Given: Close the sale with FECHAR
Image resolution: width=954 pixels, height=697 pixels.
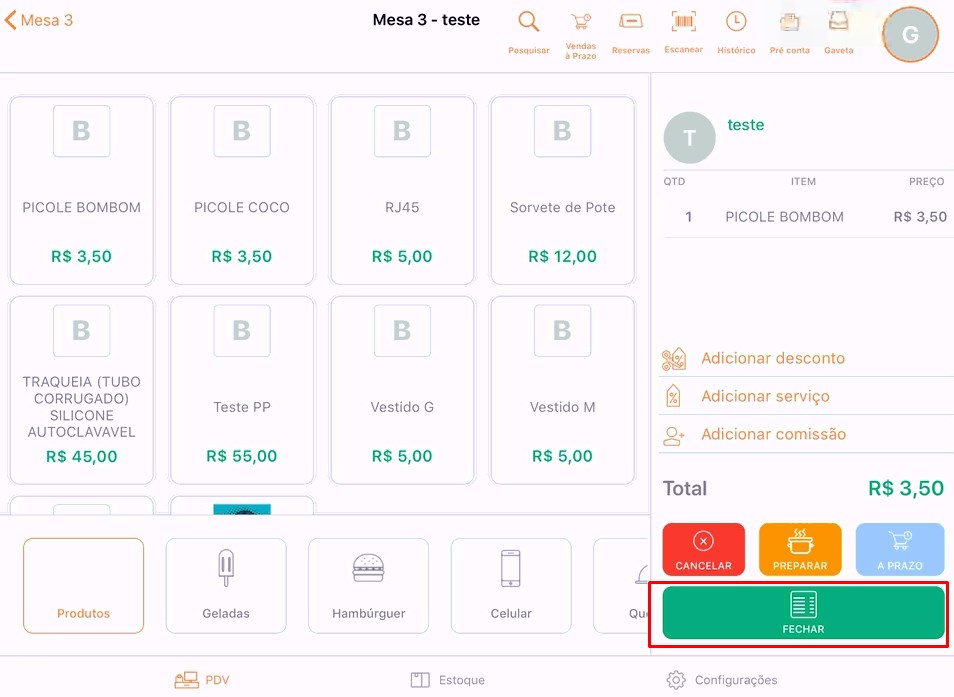Looking at the screenshot, I should coord(803,613).
